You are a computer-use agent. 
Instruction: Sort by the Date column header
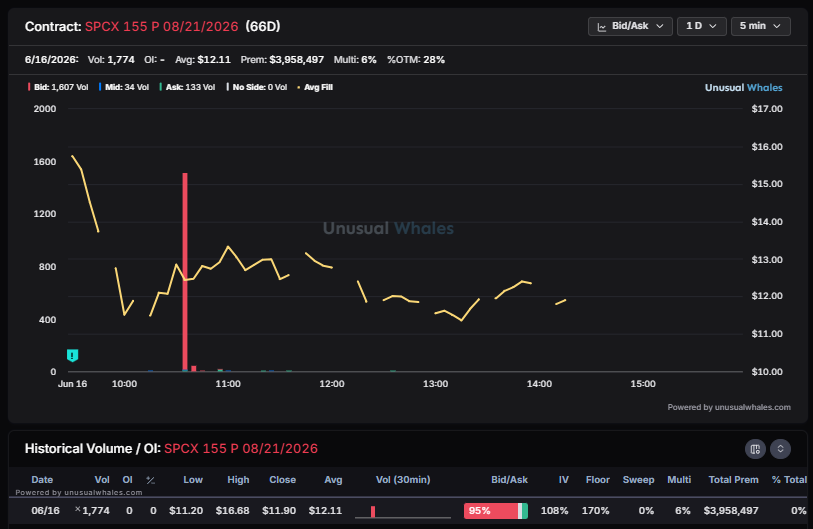coord(42,480)
